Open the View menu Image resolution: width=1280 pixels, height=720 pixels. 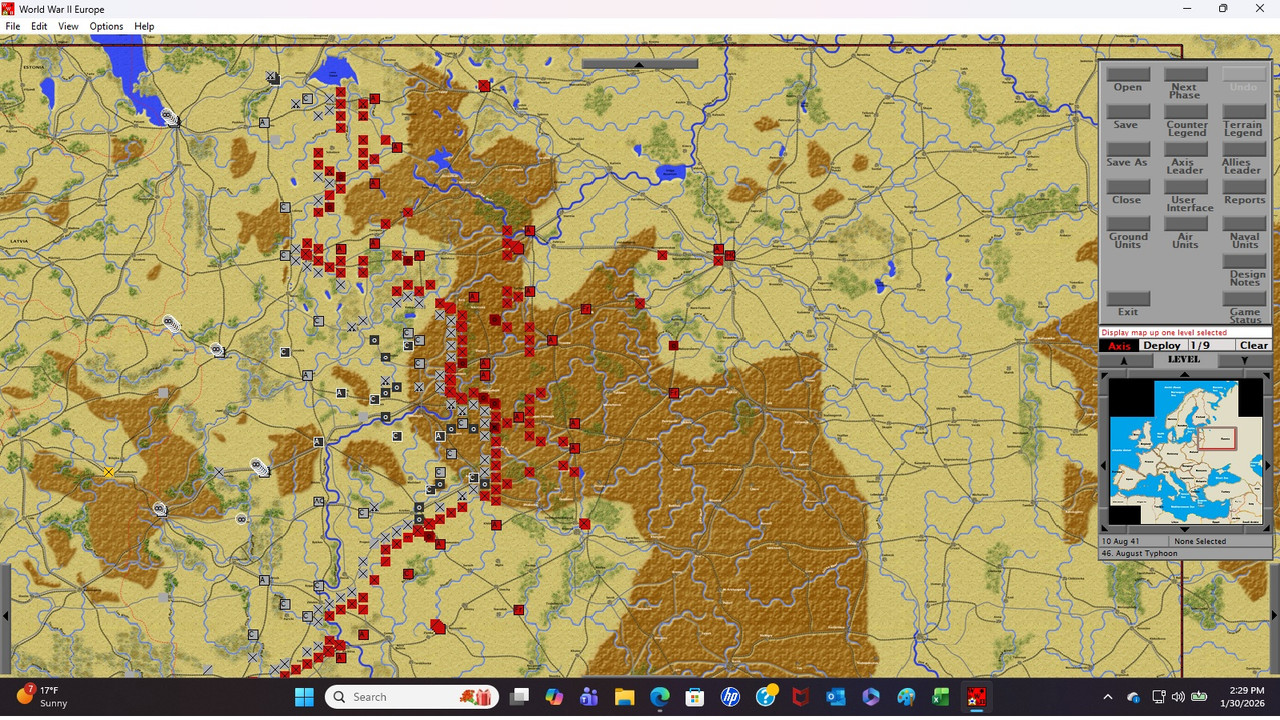[x=68, y=26]
